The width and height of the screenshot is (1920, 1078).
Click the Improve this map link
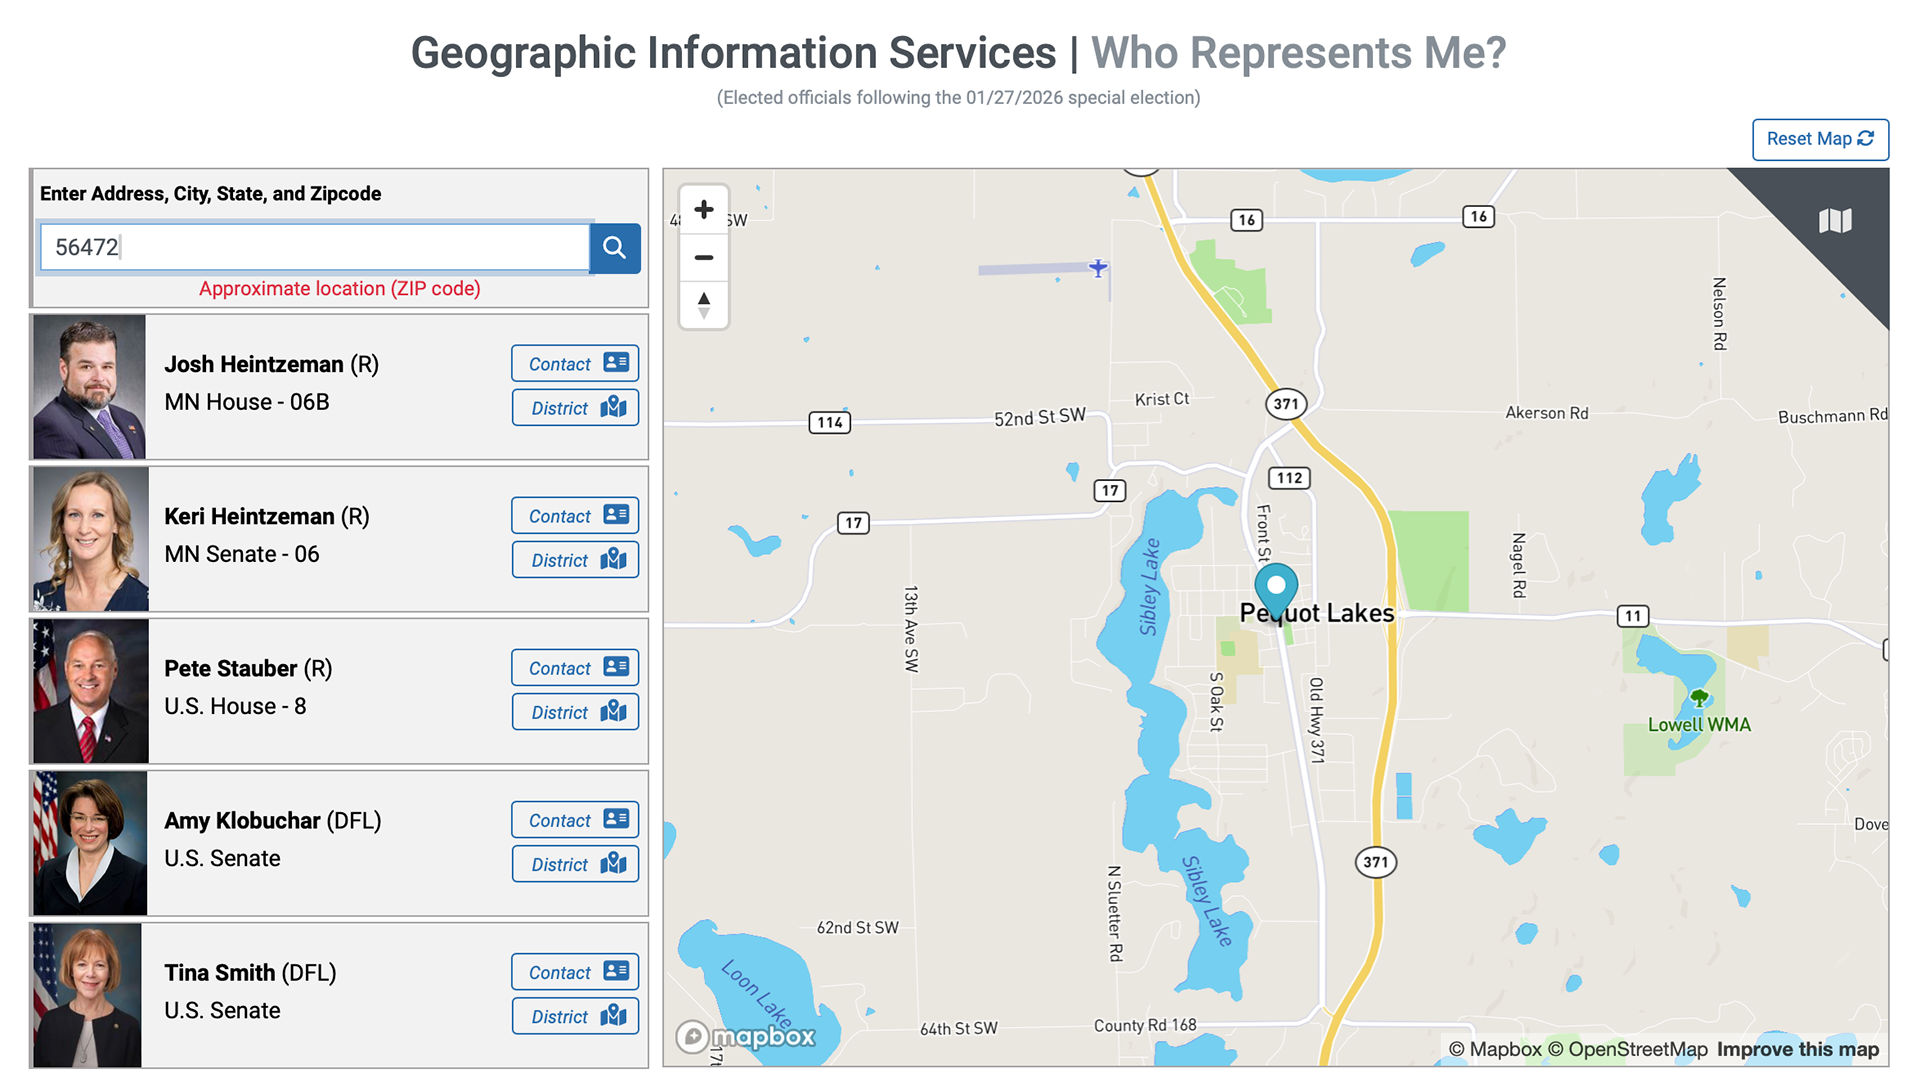1797,1049
